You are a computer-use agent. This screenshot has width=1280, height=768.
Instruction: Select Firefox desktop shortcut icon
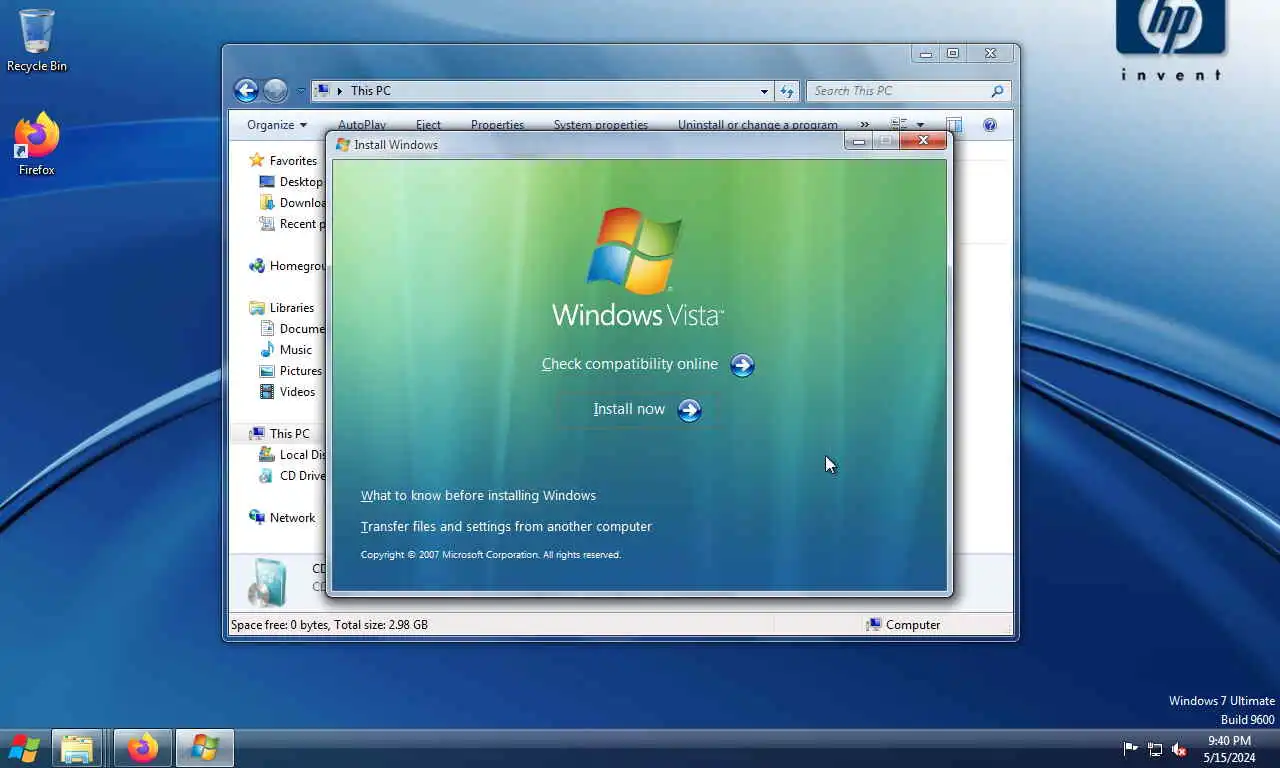(x=37, y=143)
